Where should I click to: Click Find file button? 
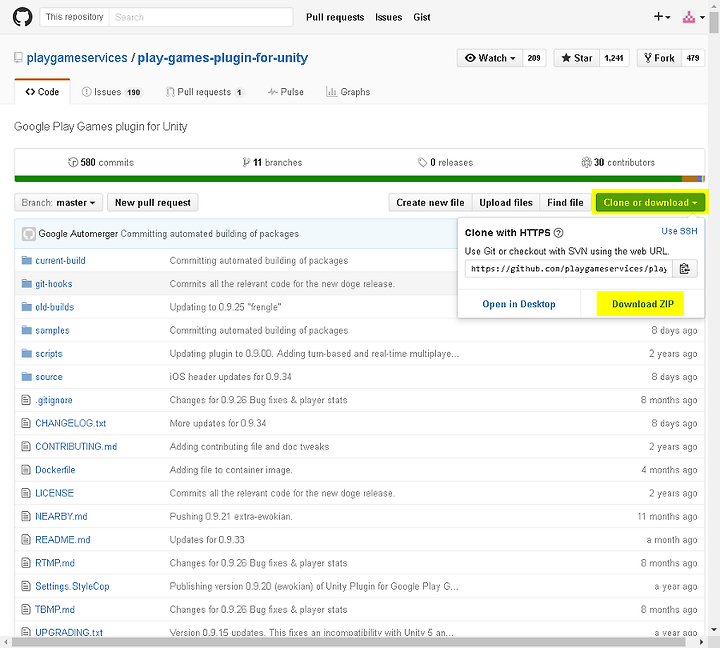pos(565,203)
